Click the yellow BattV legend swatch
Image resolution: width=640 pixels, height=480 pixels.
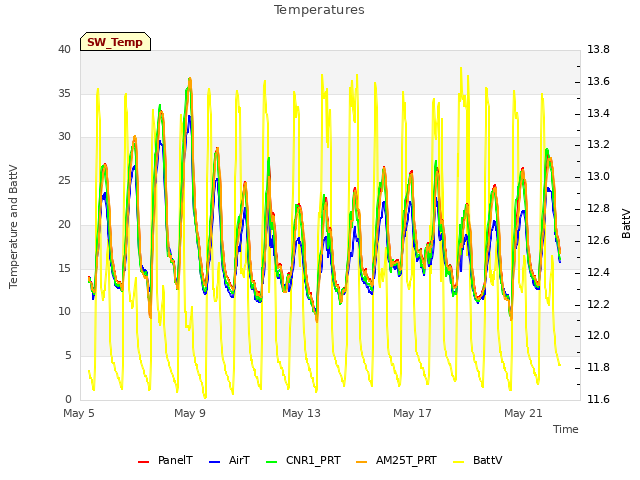point(459,462)
